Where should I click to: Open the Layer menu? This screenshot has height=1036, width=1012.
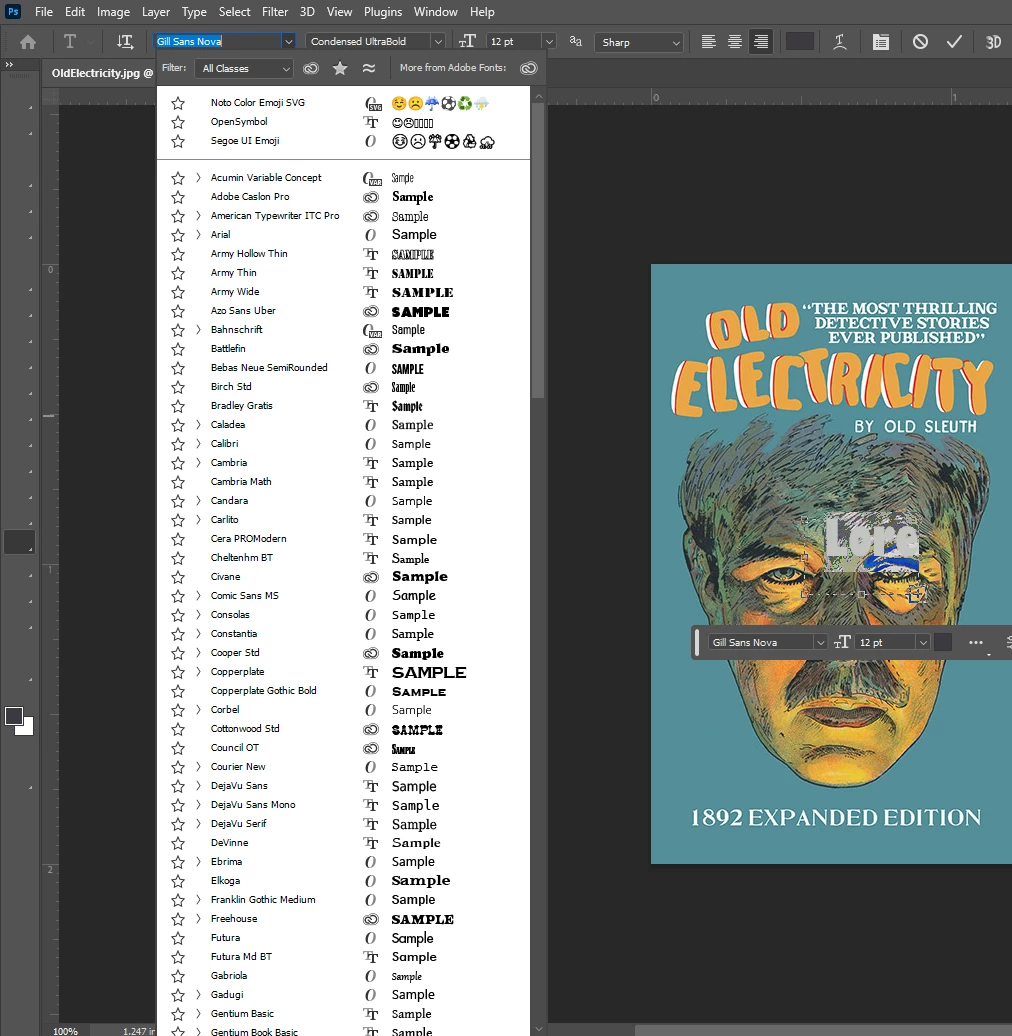(155, 12)
